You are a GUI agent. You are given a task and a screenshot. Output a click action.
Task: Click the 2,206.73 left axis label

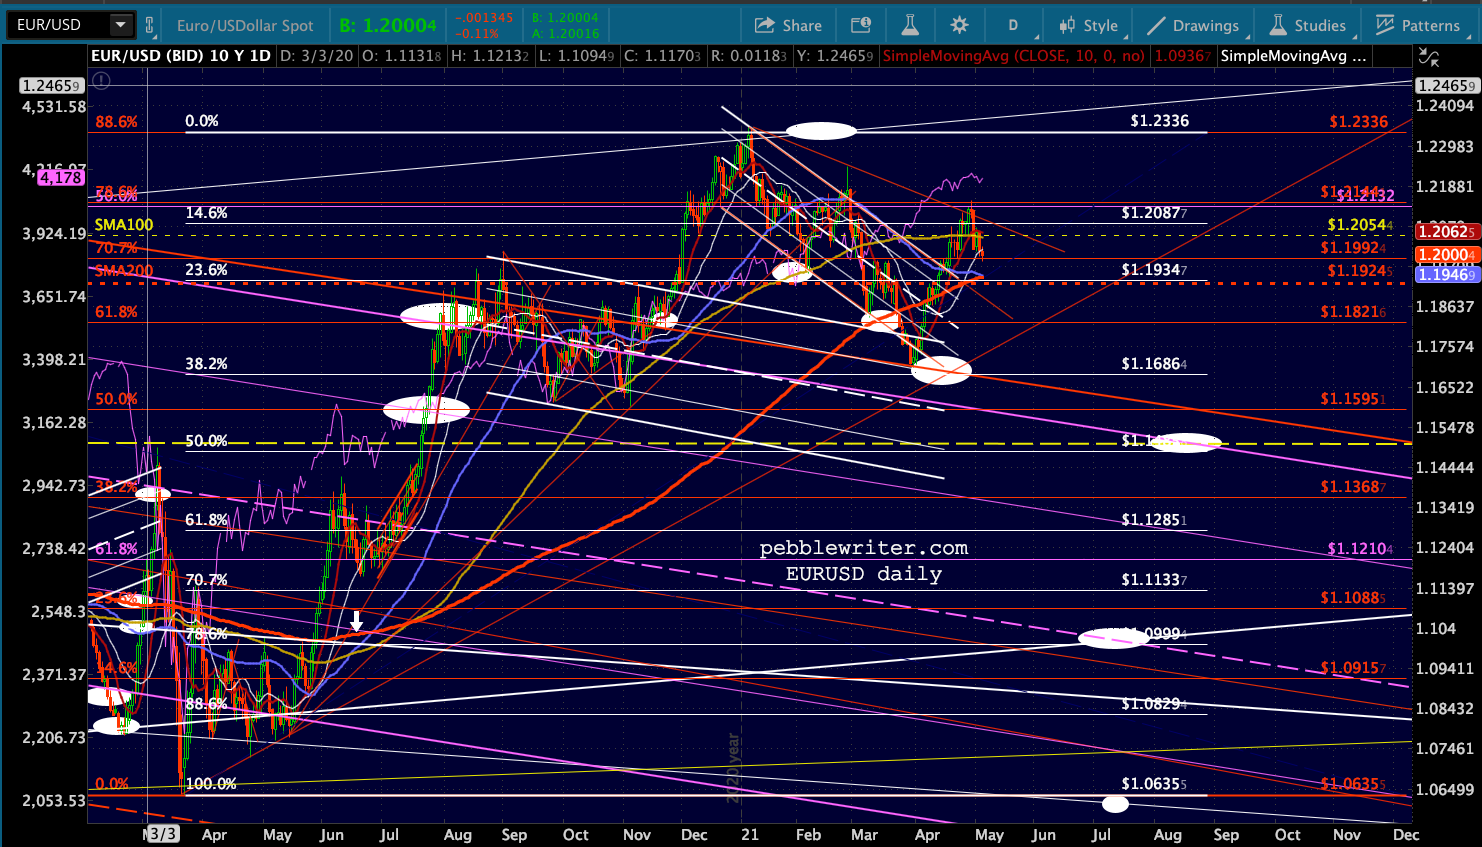[53, 738]
